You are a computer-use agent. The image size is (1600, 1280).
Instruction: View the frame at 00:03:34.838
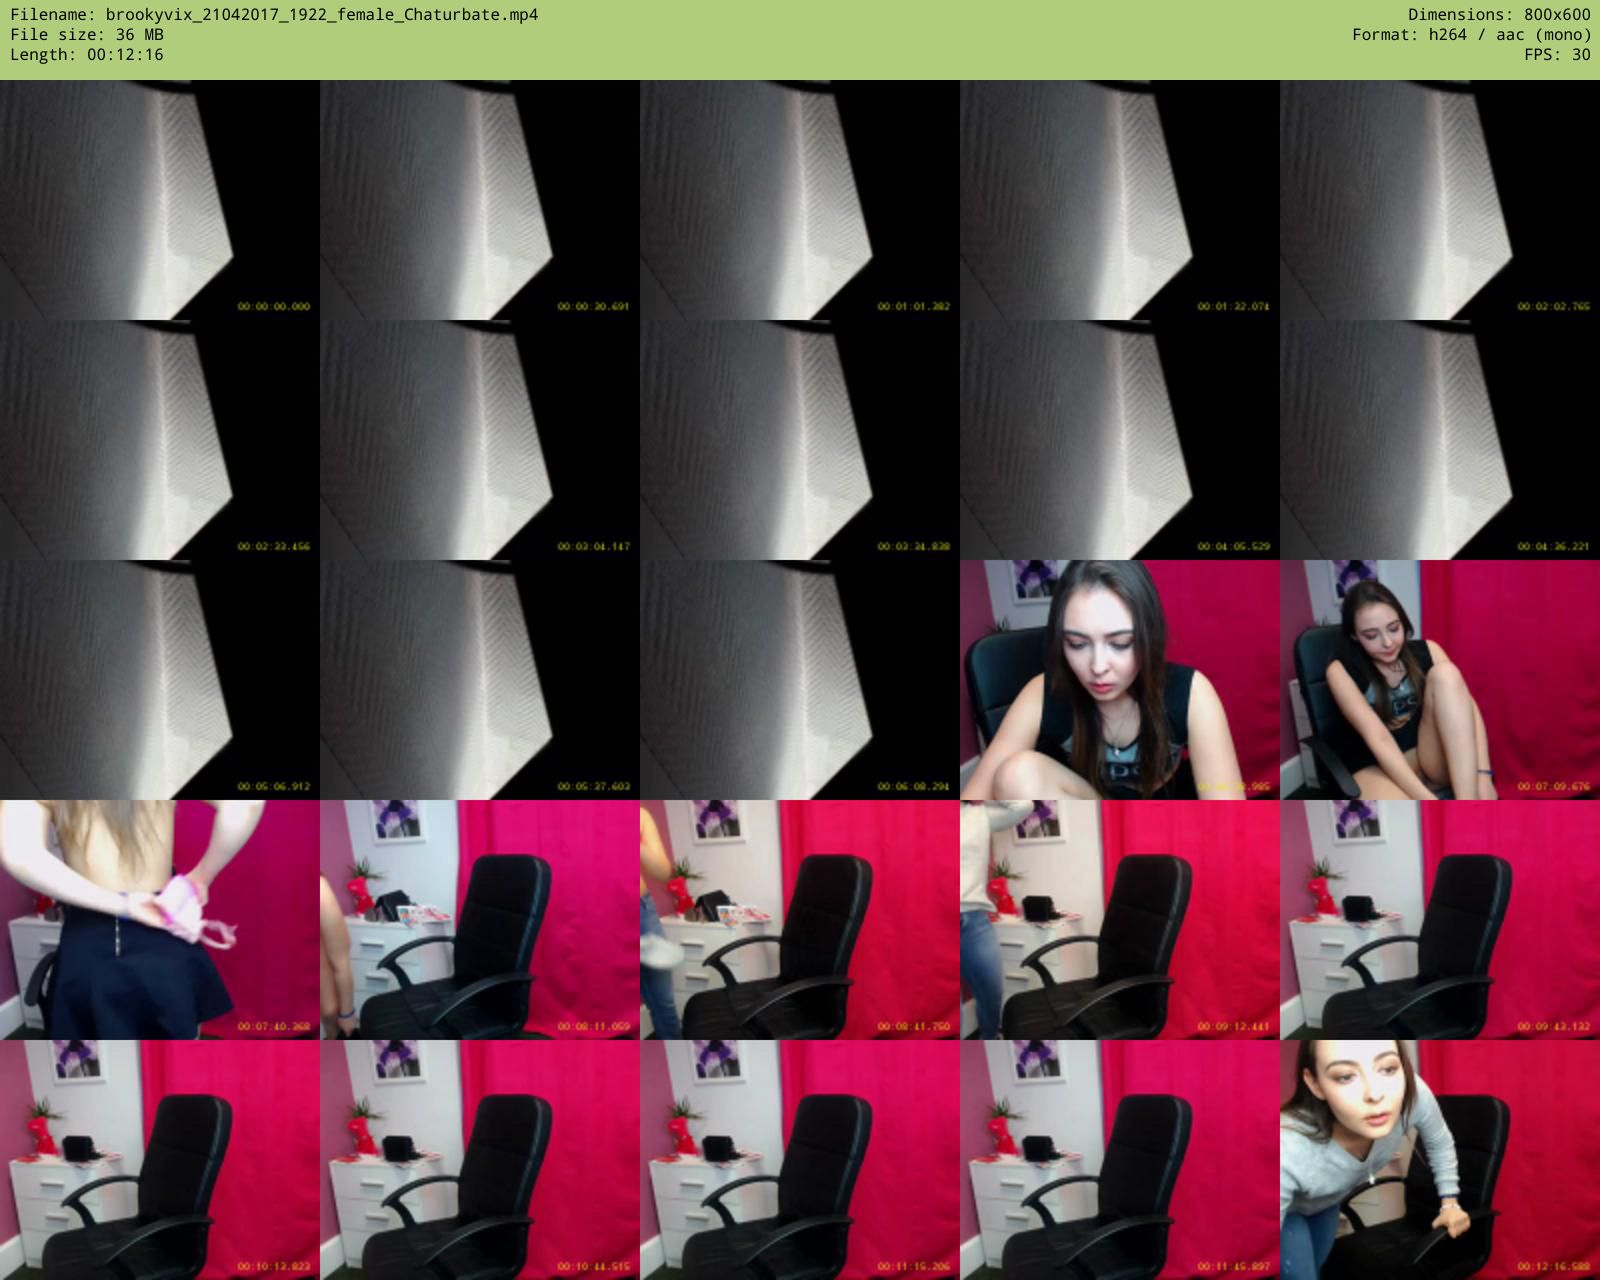[800, 440]
